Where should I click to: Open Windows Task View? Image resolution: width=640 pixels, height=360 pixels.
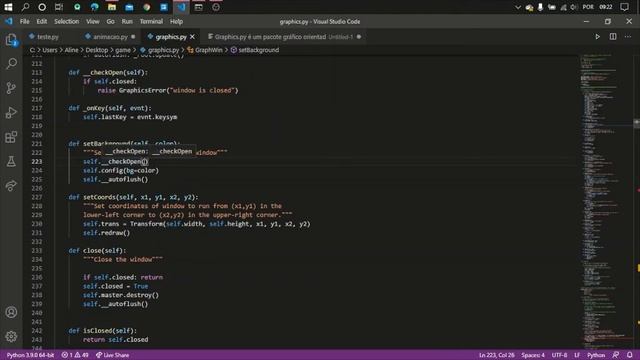pyautogui.click(x=59, y=7)
